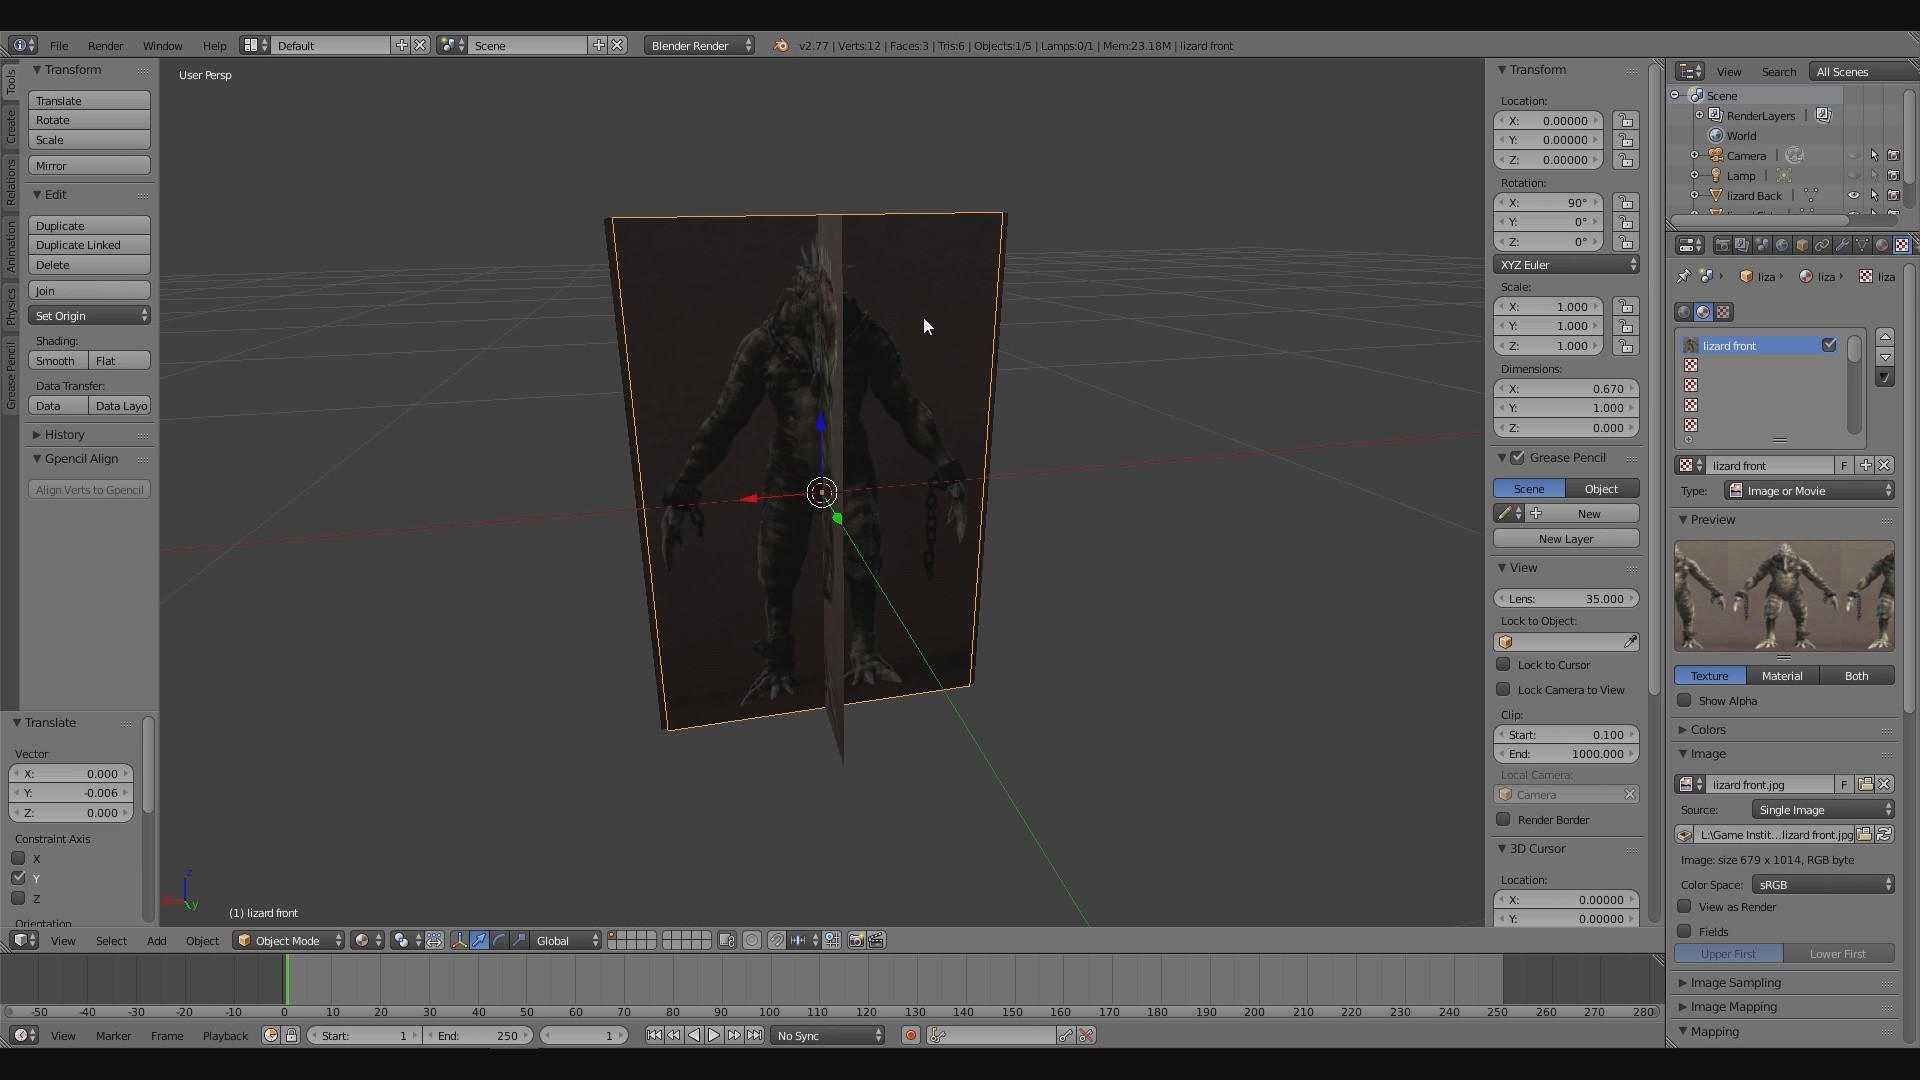The width and height of the screenshot is (1920, 1080).
Task: Open the Set Origin dropdown
Action: coord(89,316)
